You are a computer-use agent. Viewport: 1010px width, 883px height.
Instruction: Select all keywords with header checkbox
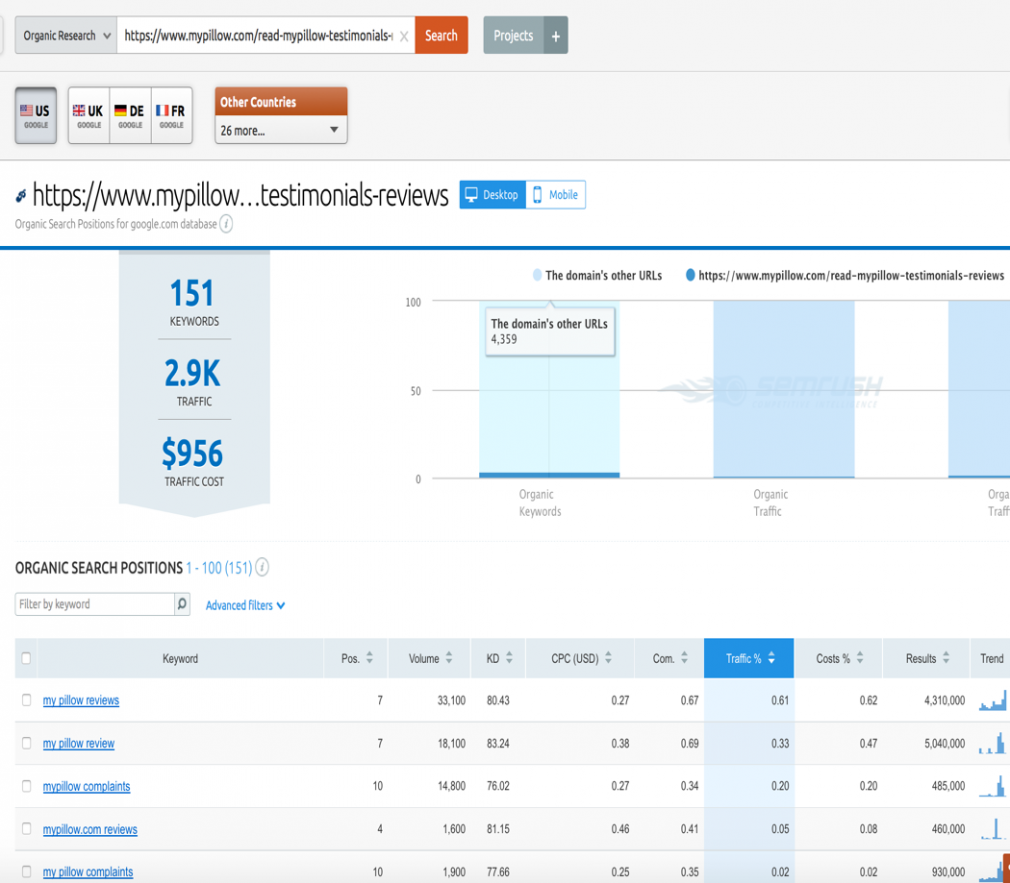26,658
